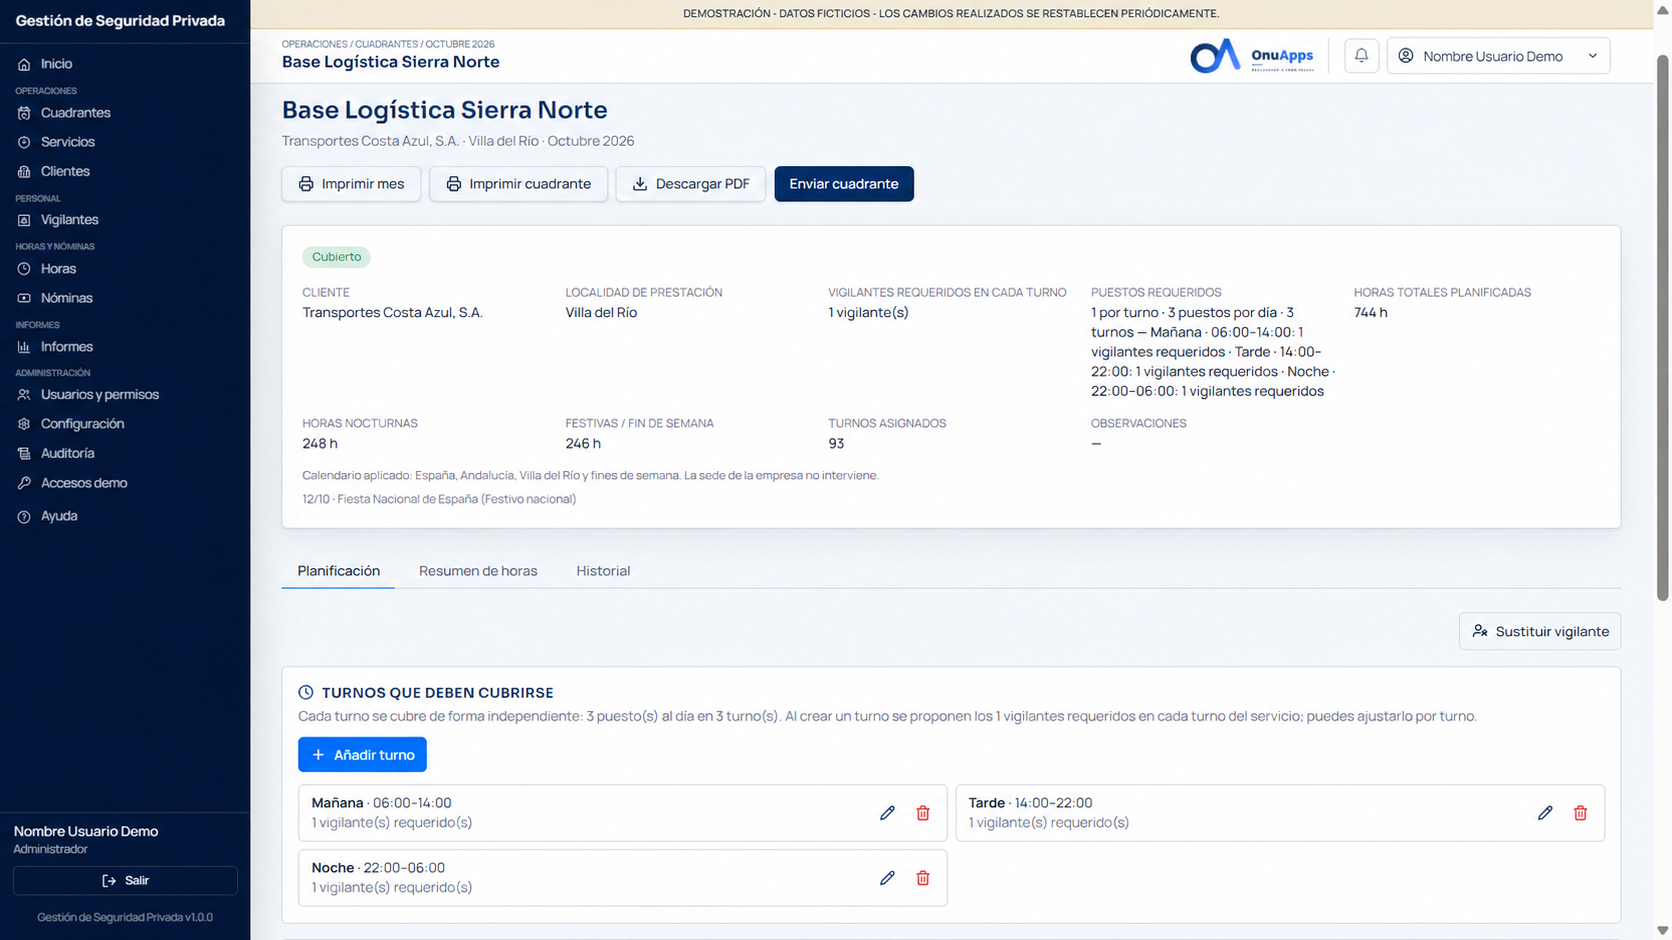Edit the Noche shift pencil icon
Image resolution: width=1672 pixels, height=940 pixels.
click(887, 878)
